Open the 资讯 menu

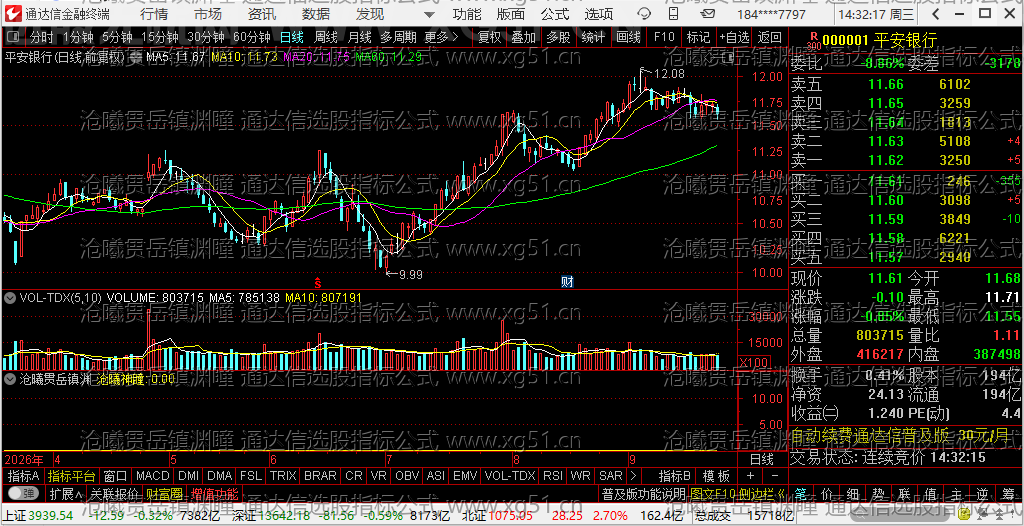(x=262, y=14)
